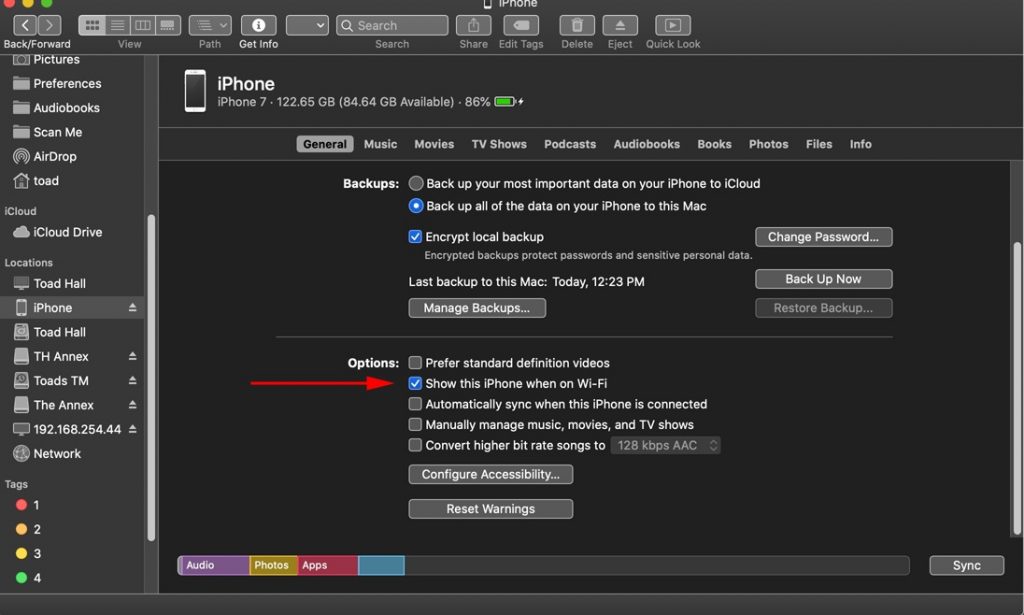Eject the iPhone in the sidebar

click(132, 308)
